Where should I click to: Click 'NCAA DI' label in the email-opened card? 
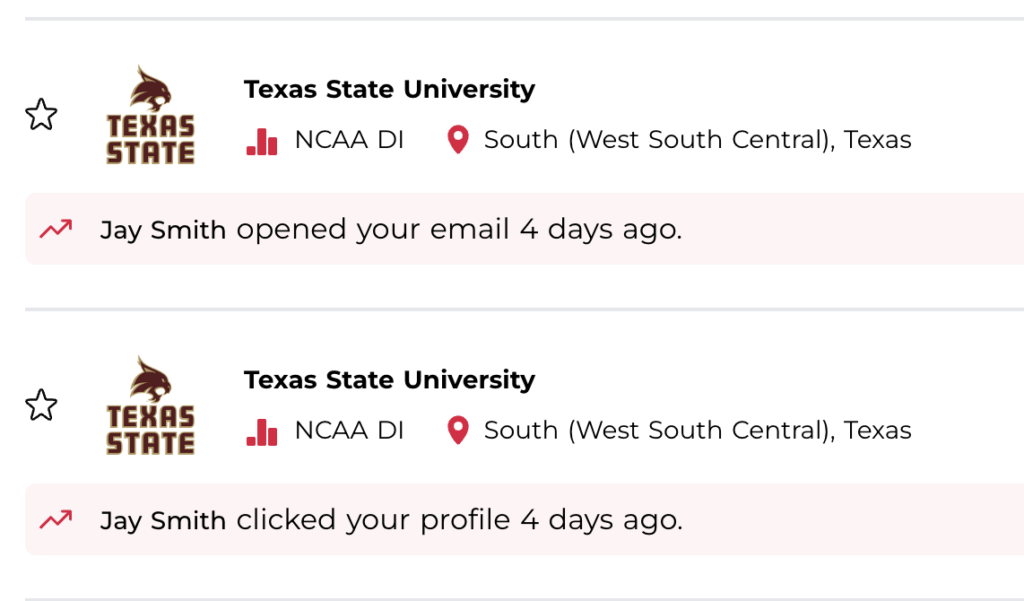349,140
